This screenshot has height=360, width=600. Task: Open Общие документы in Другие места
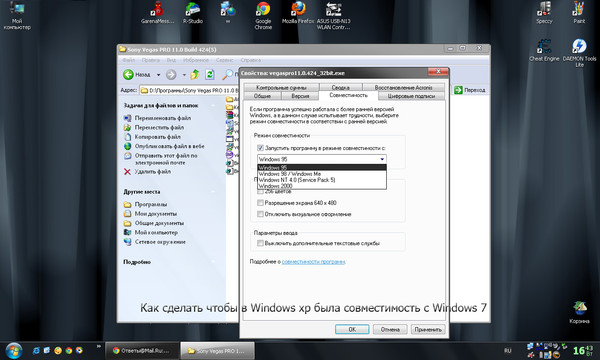point(159,223)
